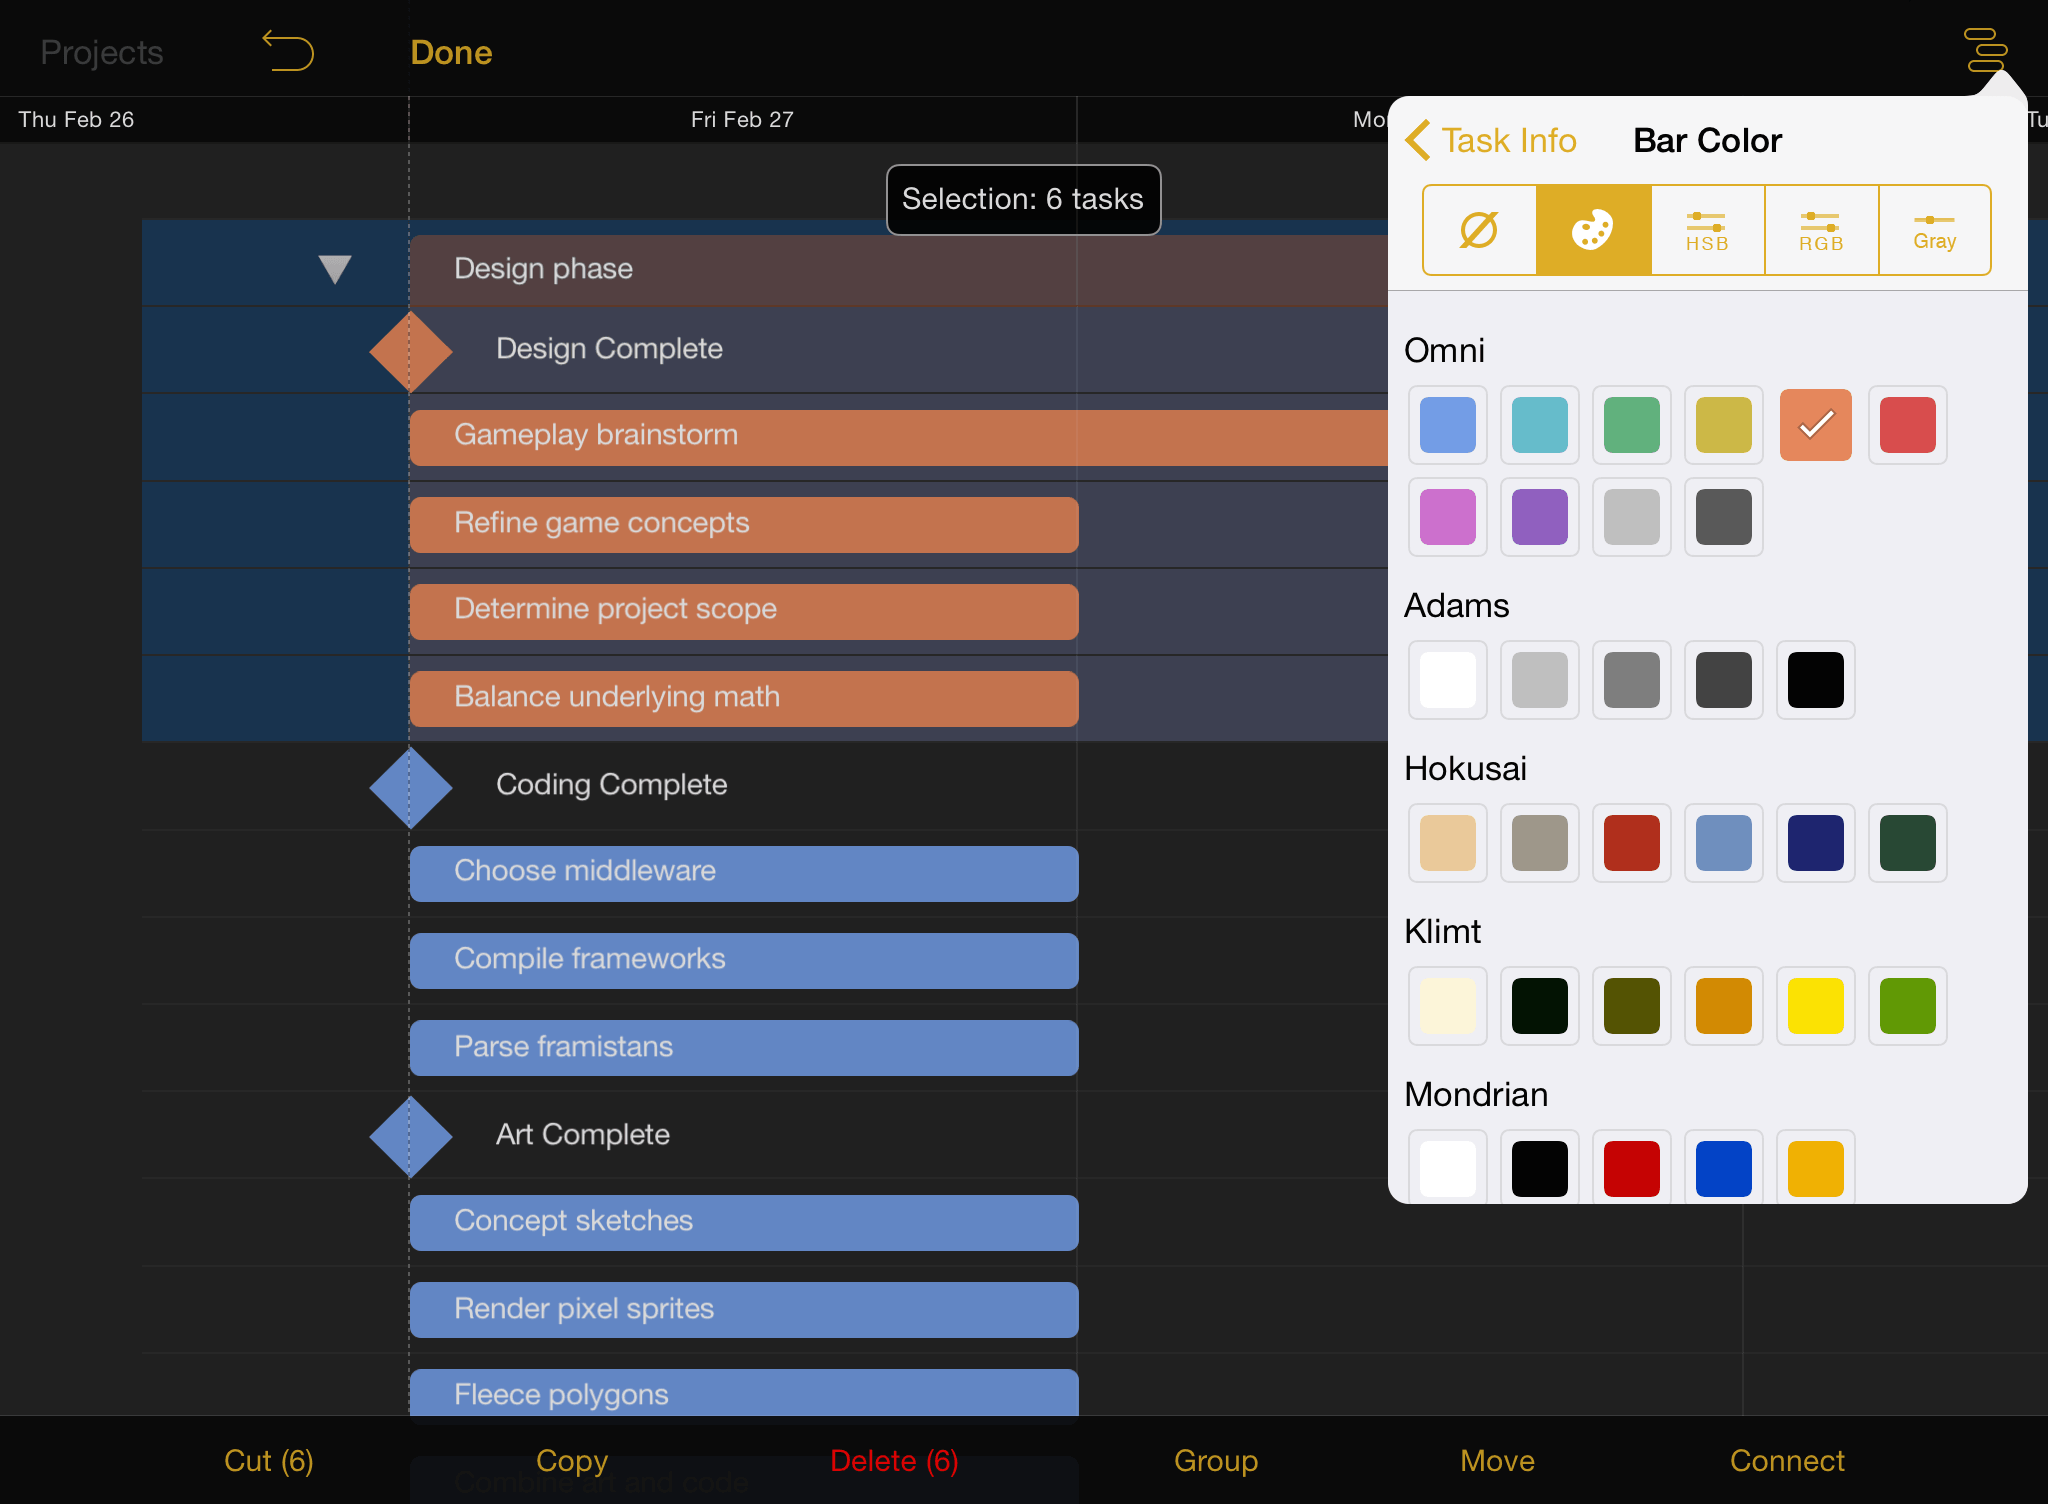
Task: Pick the Hokusai brick red swatch
Action: pos(1632,843)
